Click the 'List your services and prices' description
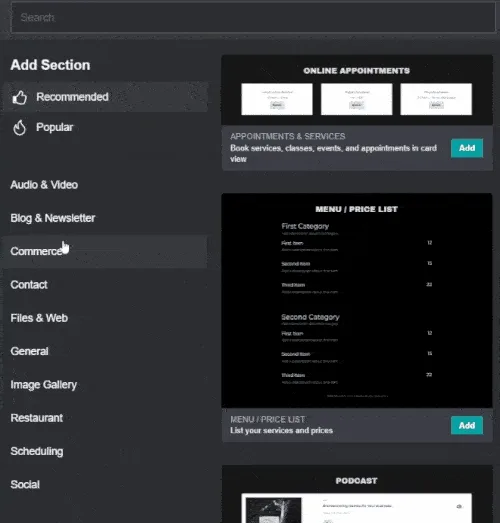Screen dimensions: 500x523 [x=282, y=431]
